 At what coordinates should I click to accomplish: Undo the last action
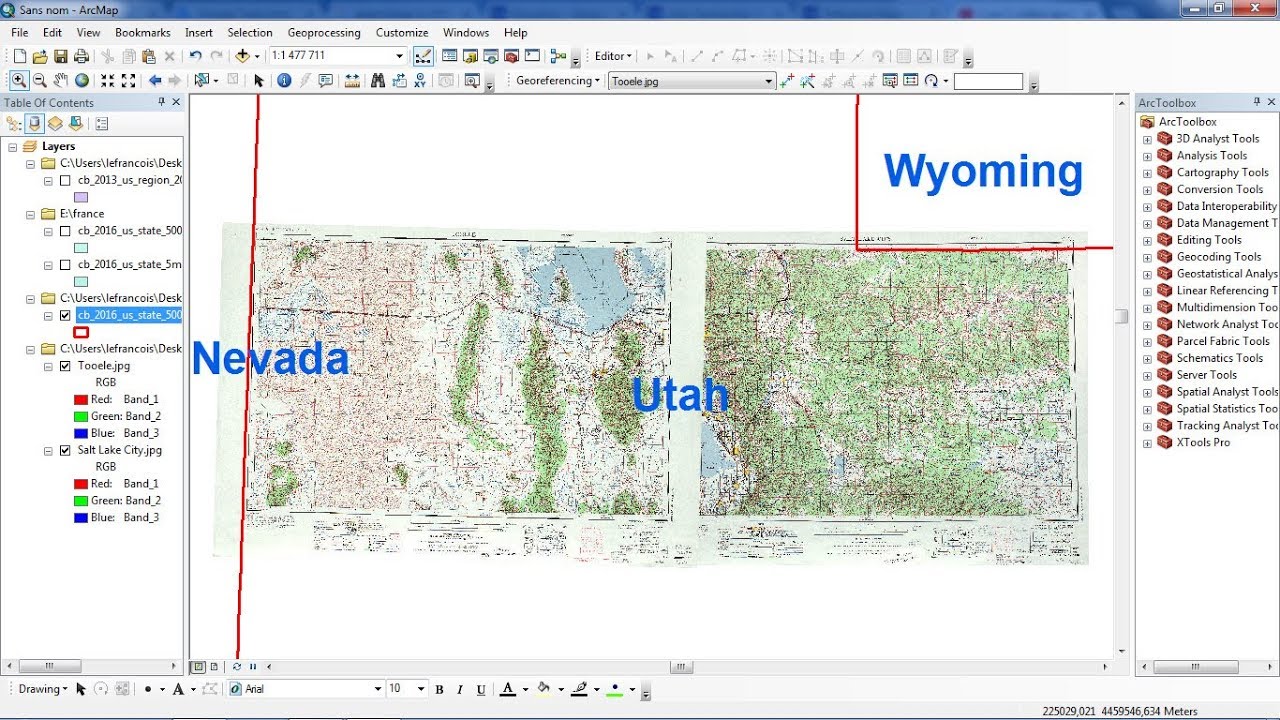pyautogui.click(x=195, y=56)
